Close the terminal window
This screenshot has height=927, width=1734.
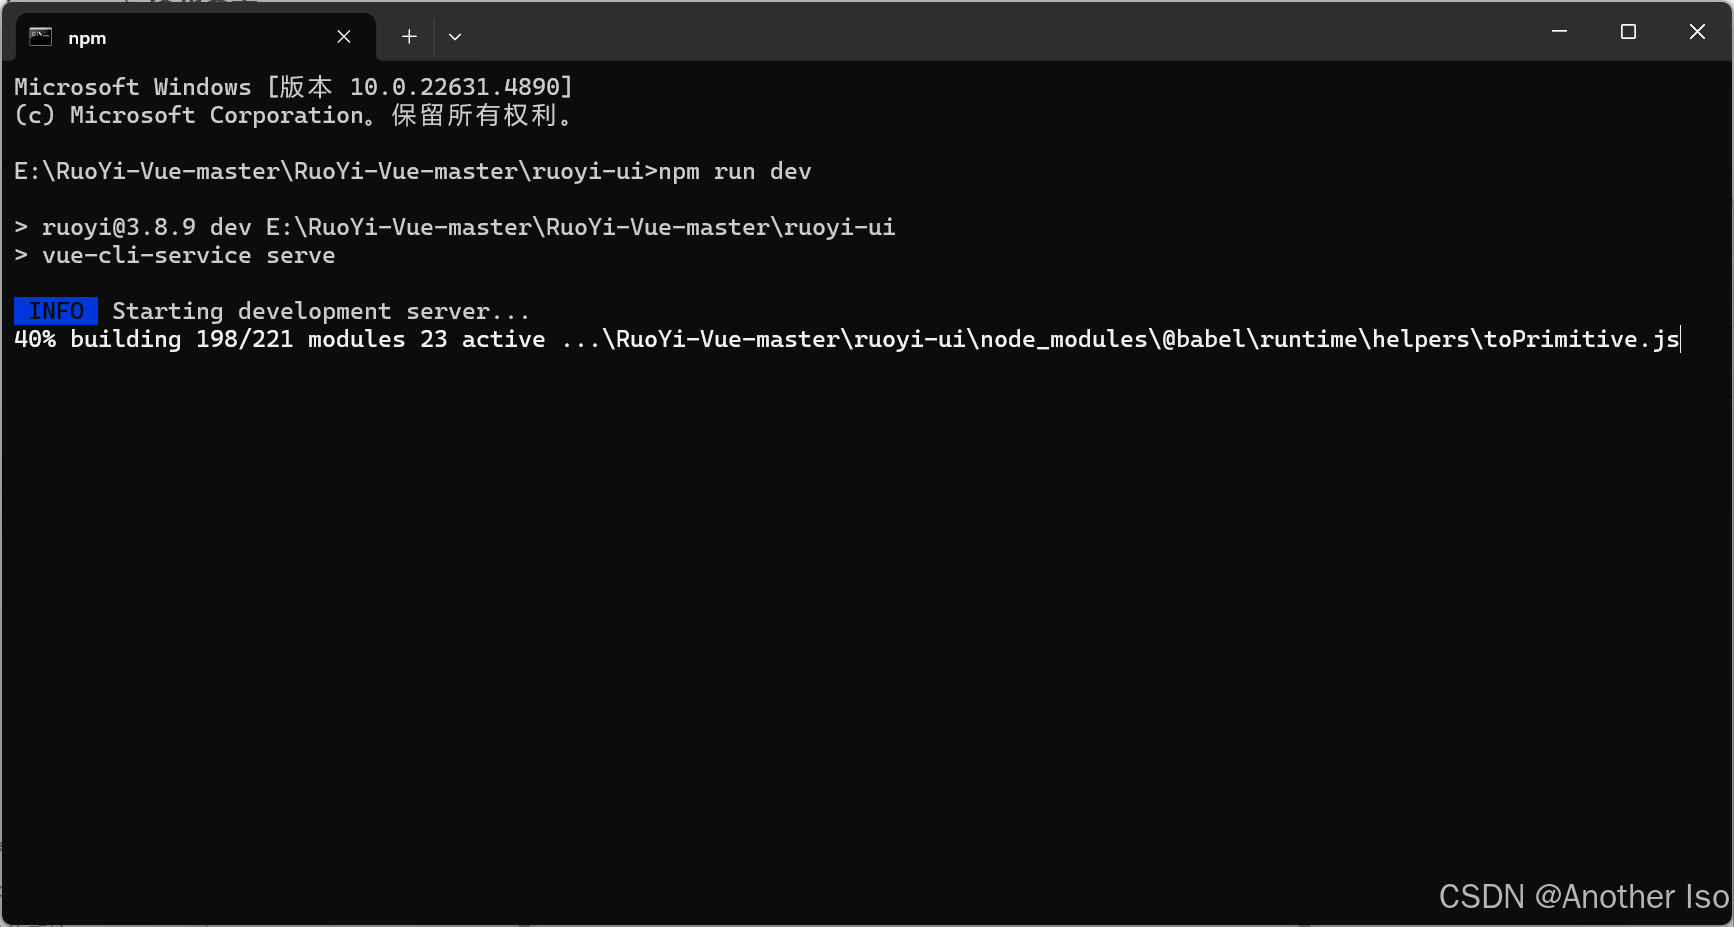coord(1697,32)
